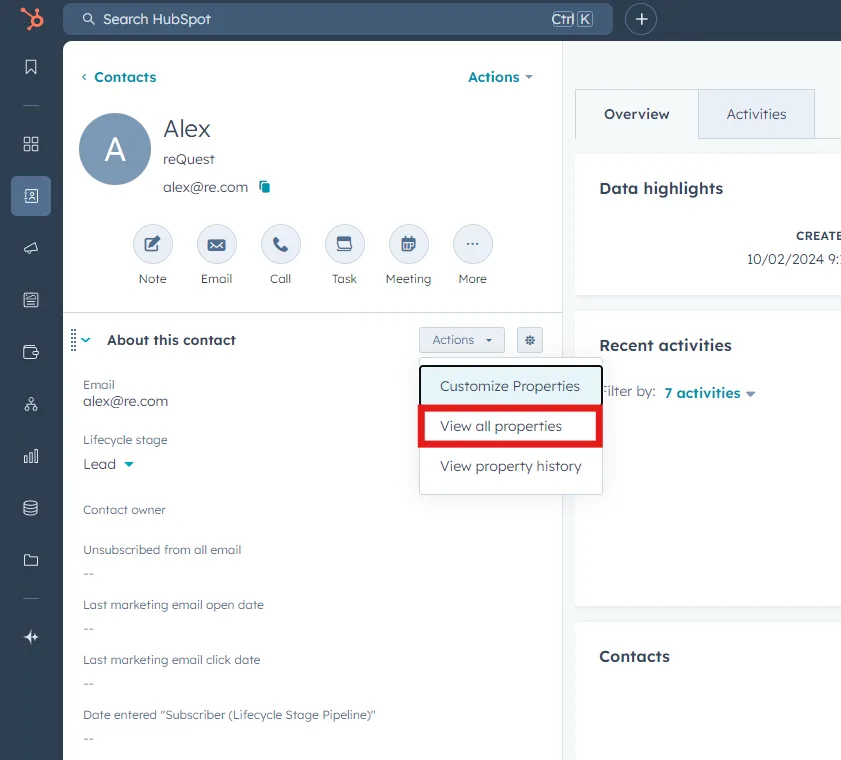
Task: Click the alex@re.com header email
Action: [205, 187]
